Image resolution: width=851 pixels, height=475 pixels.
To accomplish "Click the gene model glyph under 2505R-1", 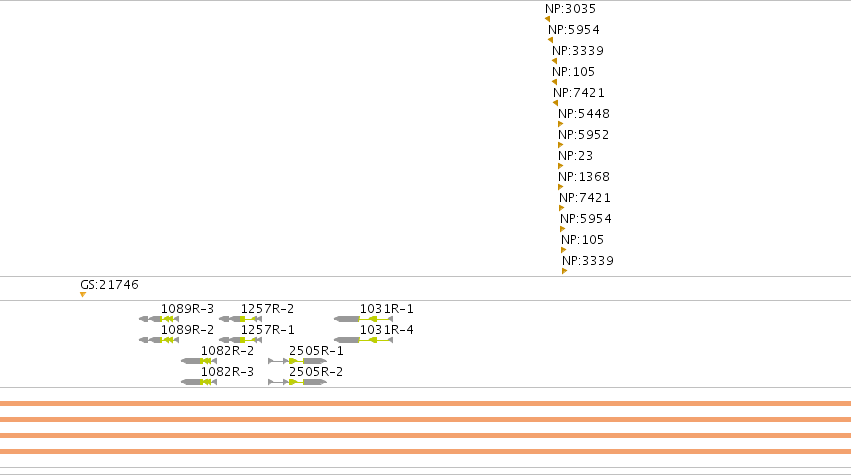I will click(x=297, y=361).
